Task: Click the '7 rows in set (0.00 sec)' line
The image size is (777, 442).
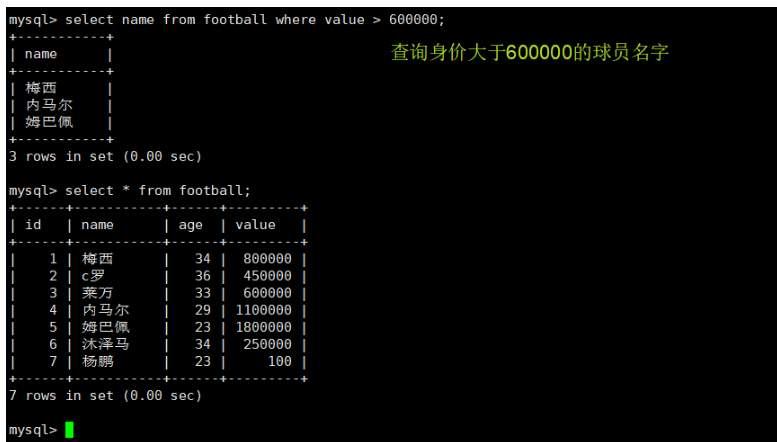Action: coord(106,395)
